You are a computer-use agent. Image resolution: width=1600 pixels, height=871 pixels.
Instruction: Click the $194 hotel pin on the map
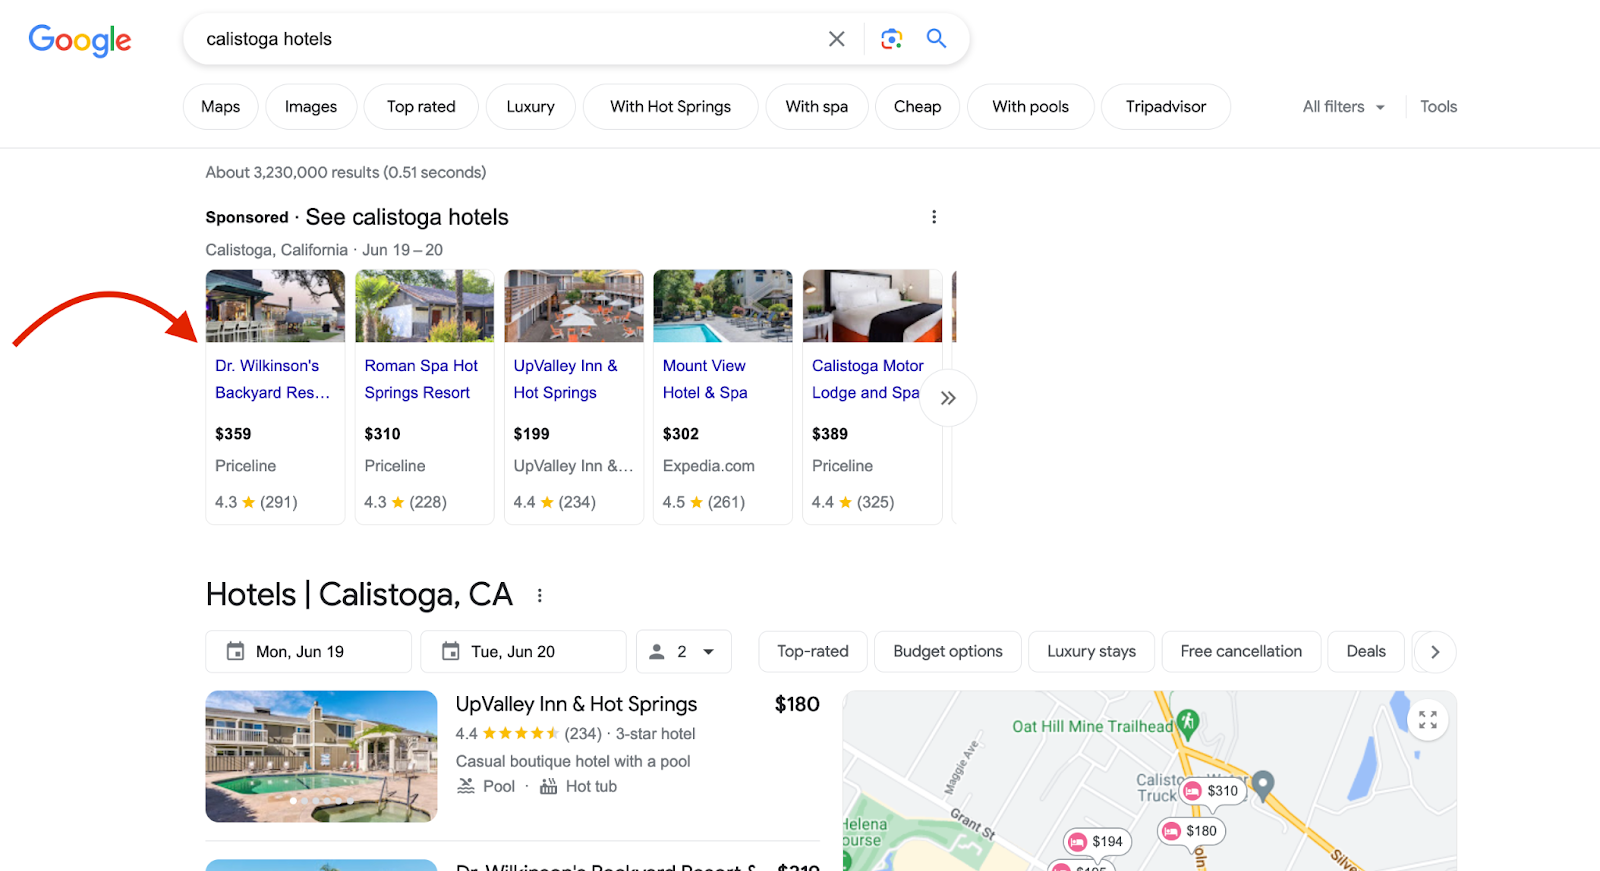click(x=1096, y=842)
